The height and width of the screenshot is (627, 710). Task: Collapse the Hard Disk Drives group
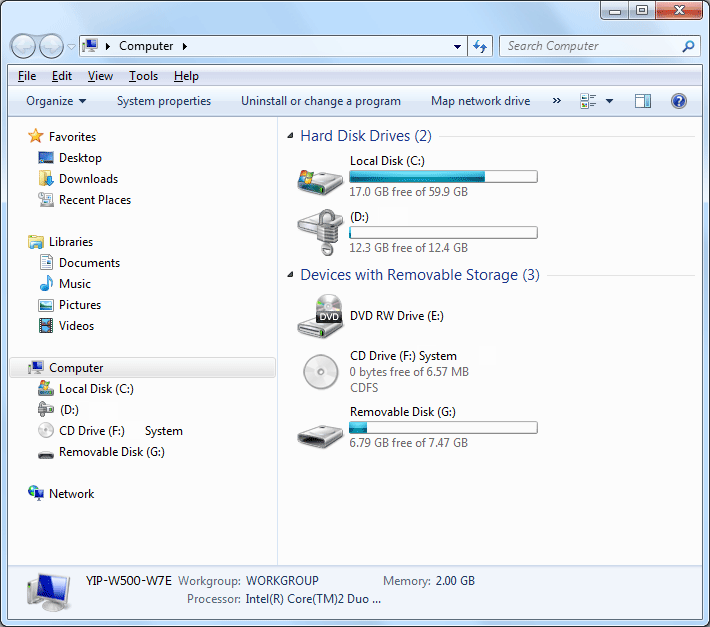(x=290, y=135)
